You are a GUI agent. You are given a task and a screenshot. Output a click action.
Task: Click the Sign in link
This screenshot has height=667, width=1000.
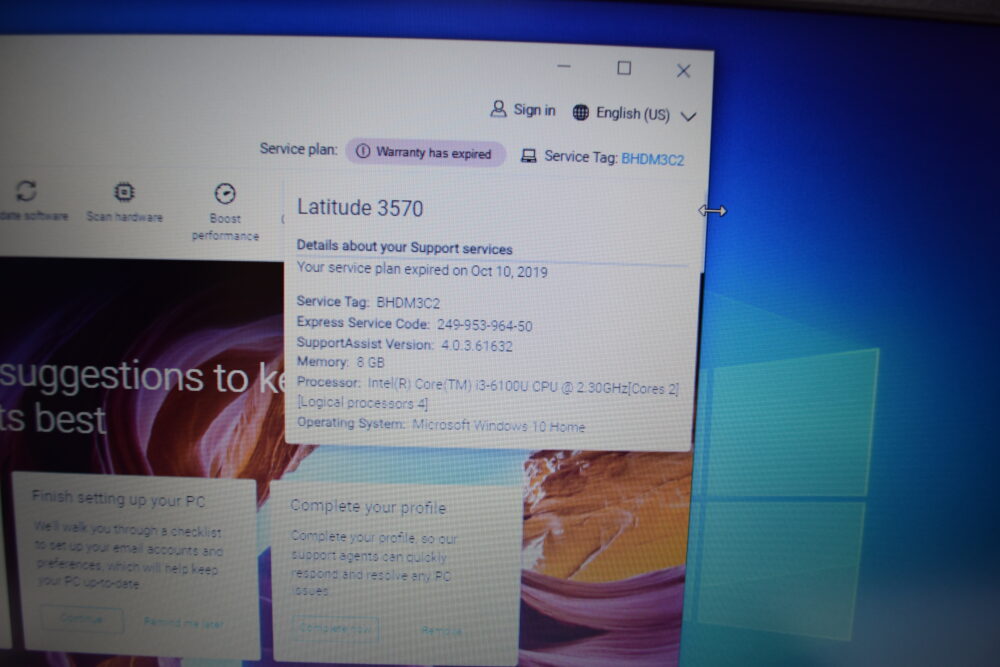[534, 110]
